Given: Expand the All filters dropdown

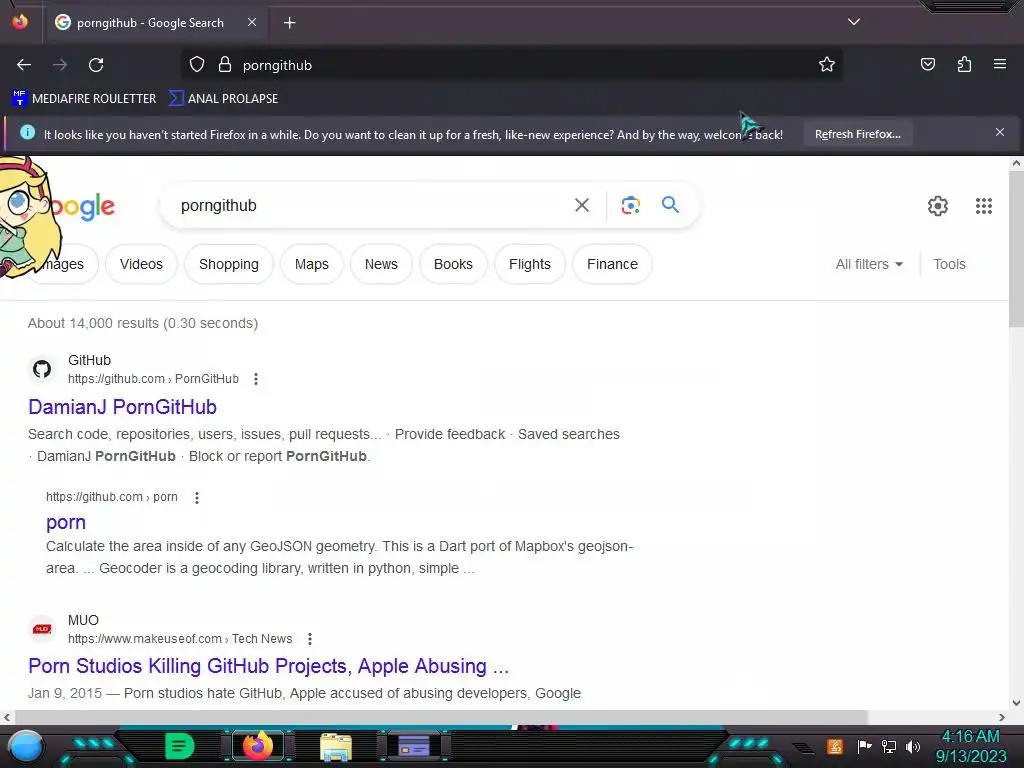Looking at the screenshot, I should [869, 264].
